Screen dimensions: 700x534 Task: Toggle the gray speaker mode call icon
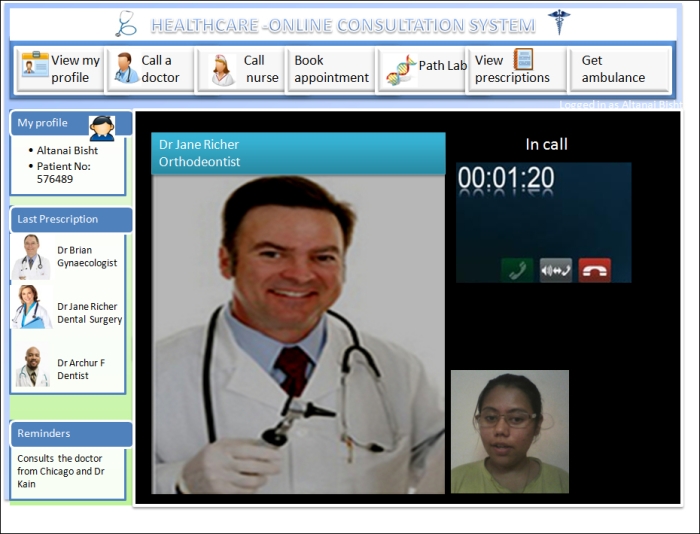point(556,270)
